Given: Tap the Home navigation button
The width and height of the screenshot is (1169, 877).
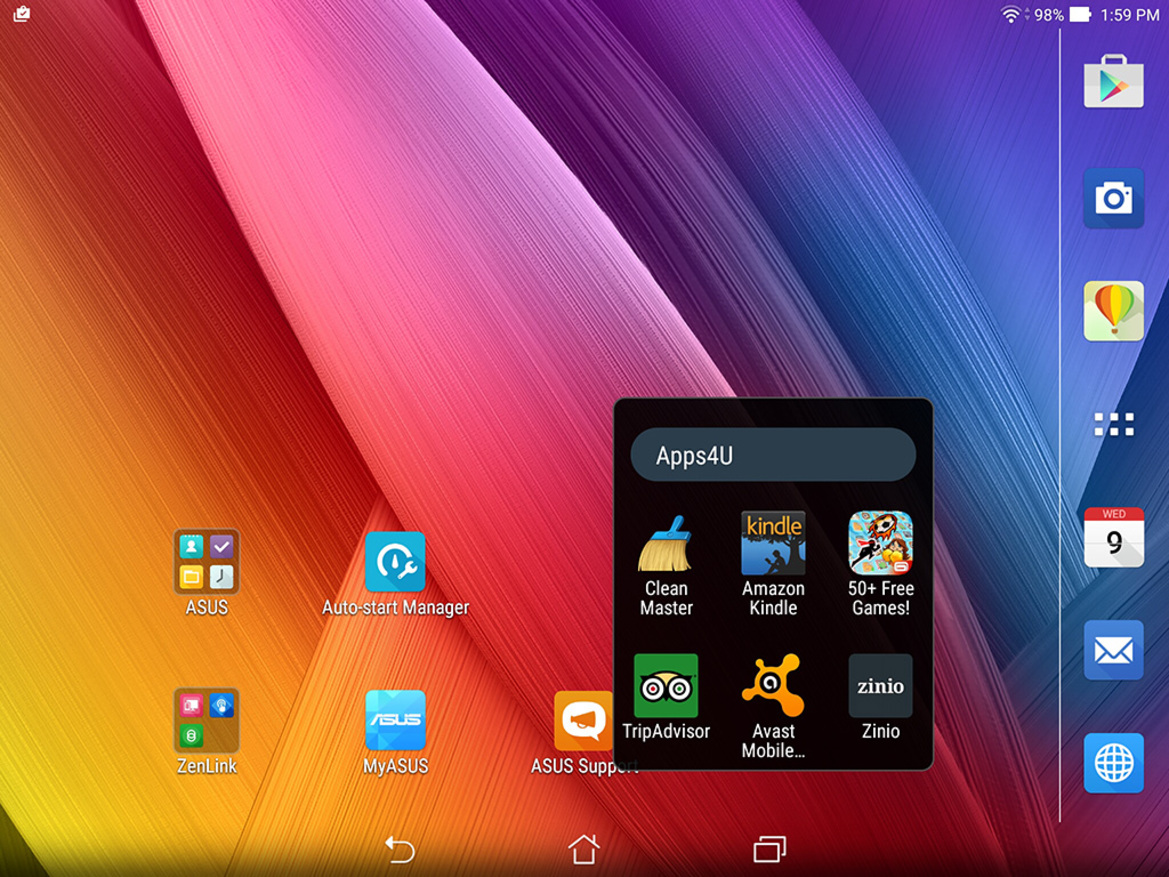Looking at the screenshot, I should [584, 849].
